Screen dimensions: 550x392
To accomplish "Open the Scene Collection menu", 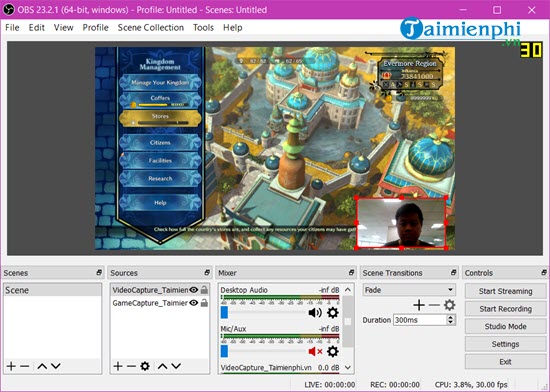I will 151,28.
